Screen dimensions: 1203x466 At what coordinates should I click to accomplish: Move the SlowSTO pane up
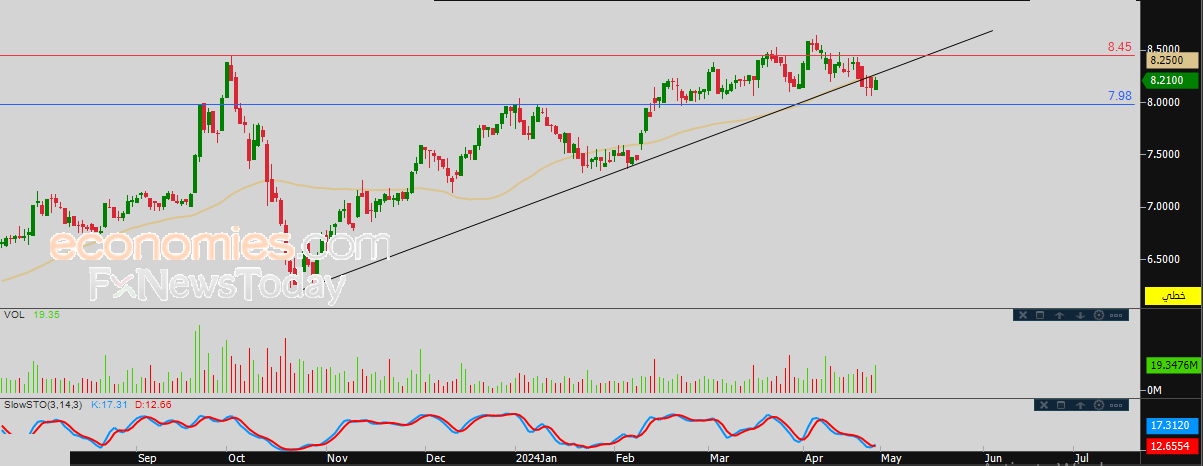(x=1080, y=405)
